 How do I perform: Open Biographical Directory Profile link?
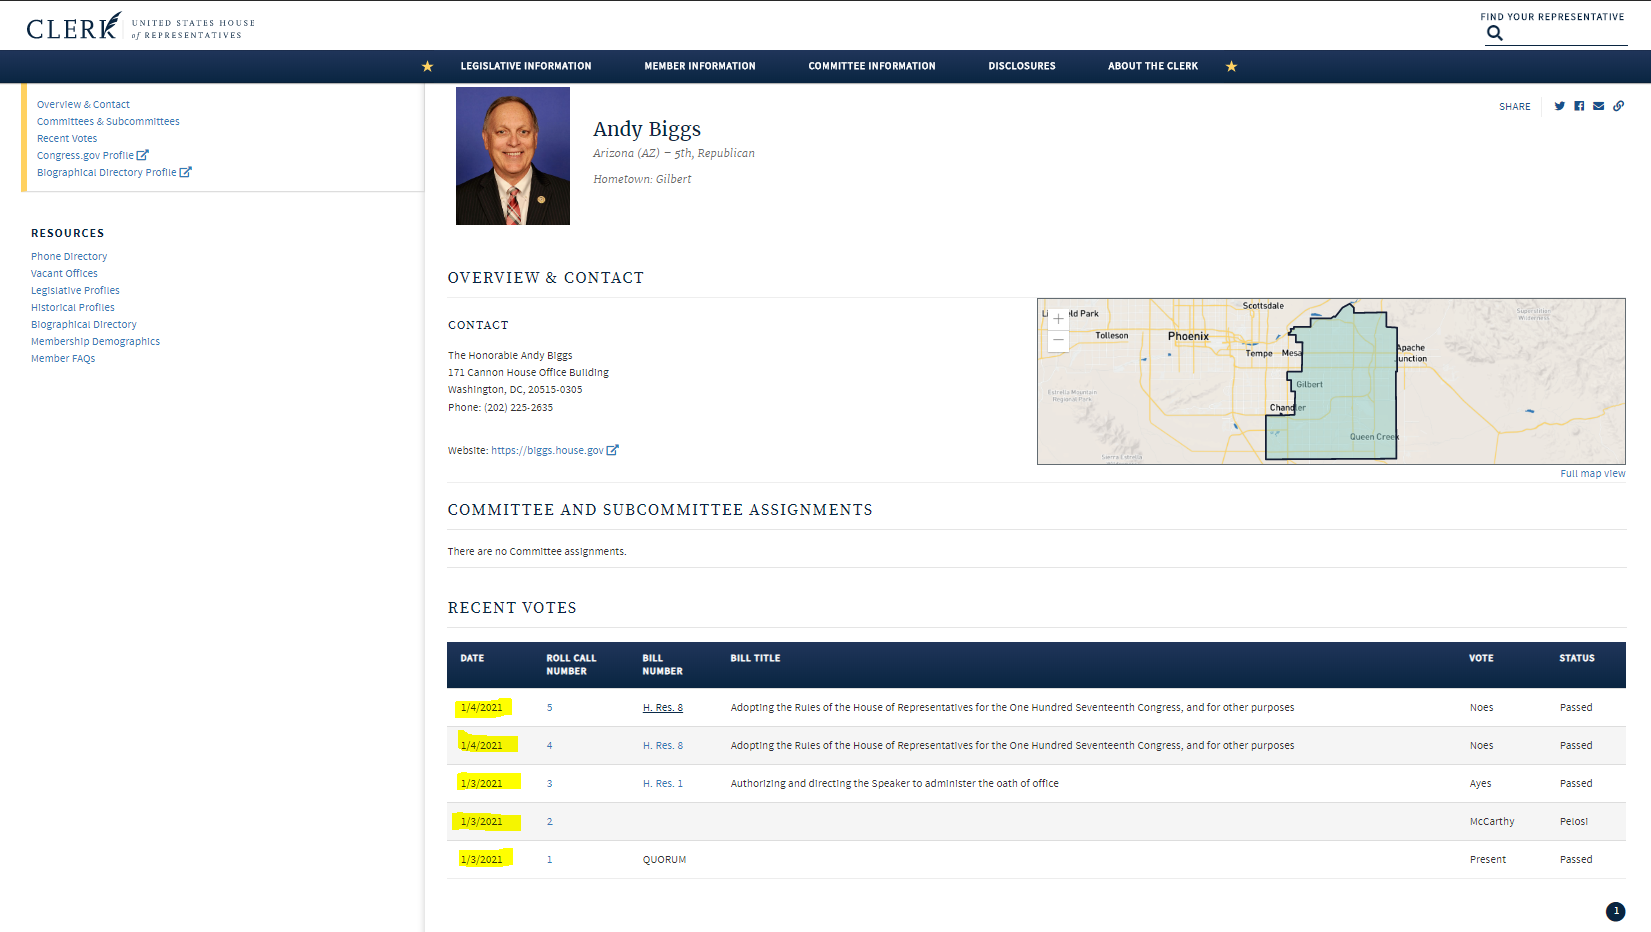[106, 172]
